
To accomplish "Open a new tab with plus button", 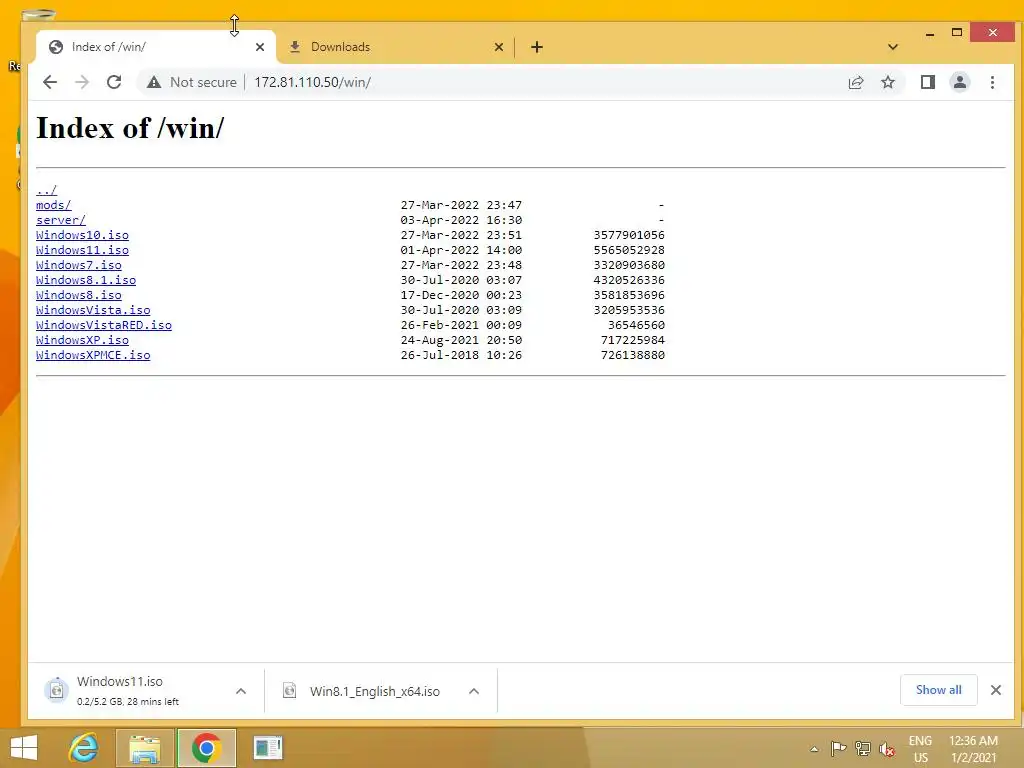I will pos(537,47).
